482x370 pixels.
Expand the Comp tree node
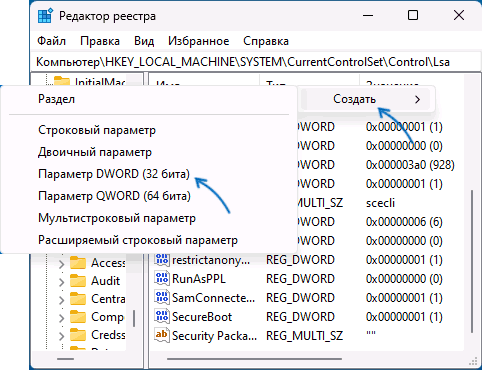tap(62, 318)
